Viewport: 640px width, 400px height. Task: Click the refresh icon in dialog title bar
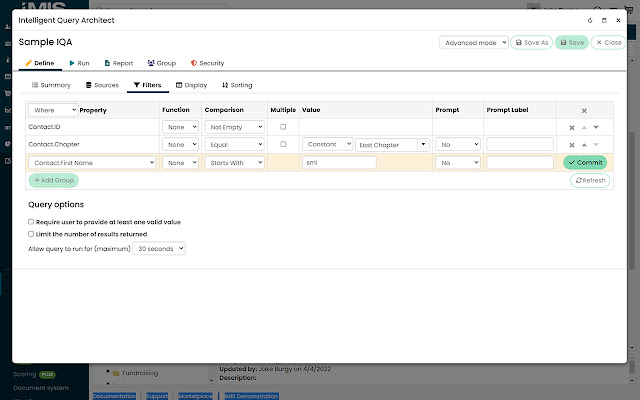click(590, 20)
